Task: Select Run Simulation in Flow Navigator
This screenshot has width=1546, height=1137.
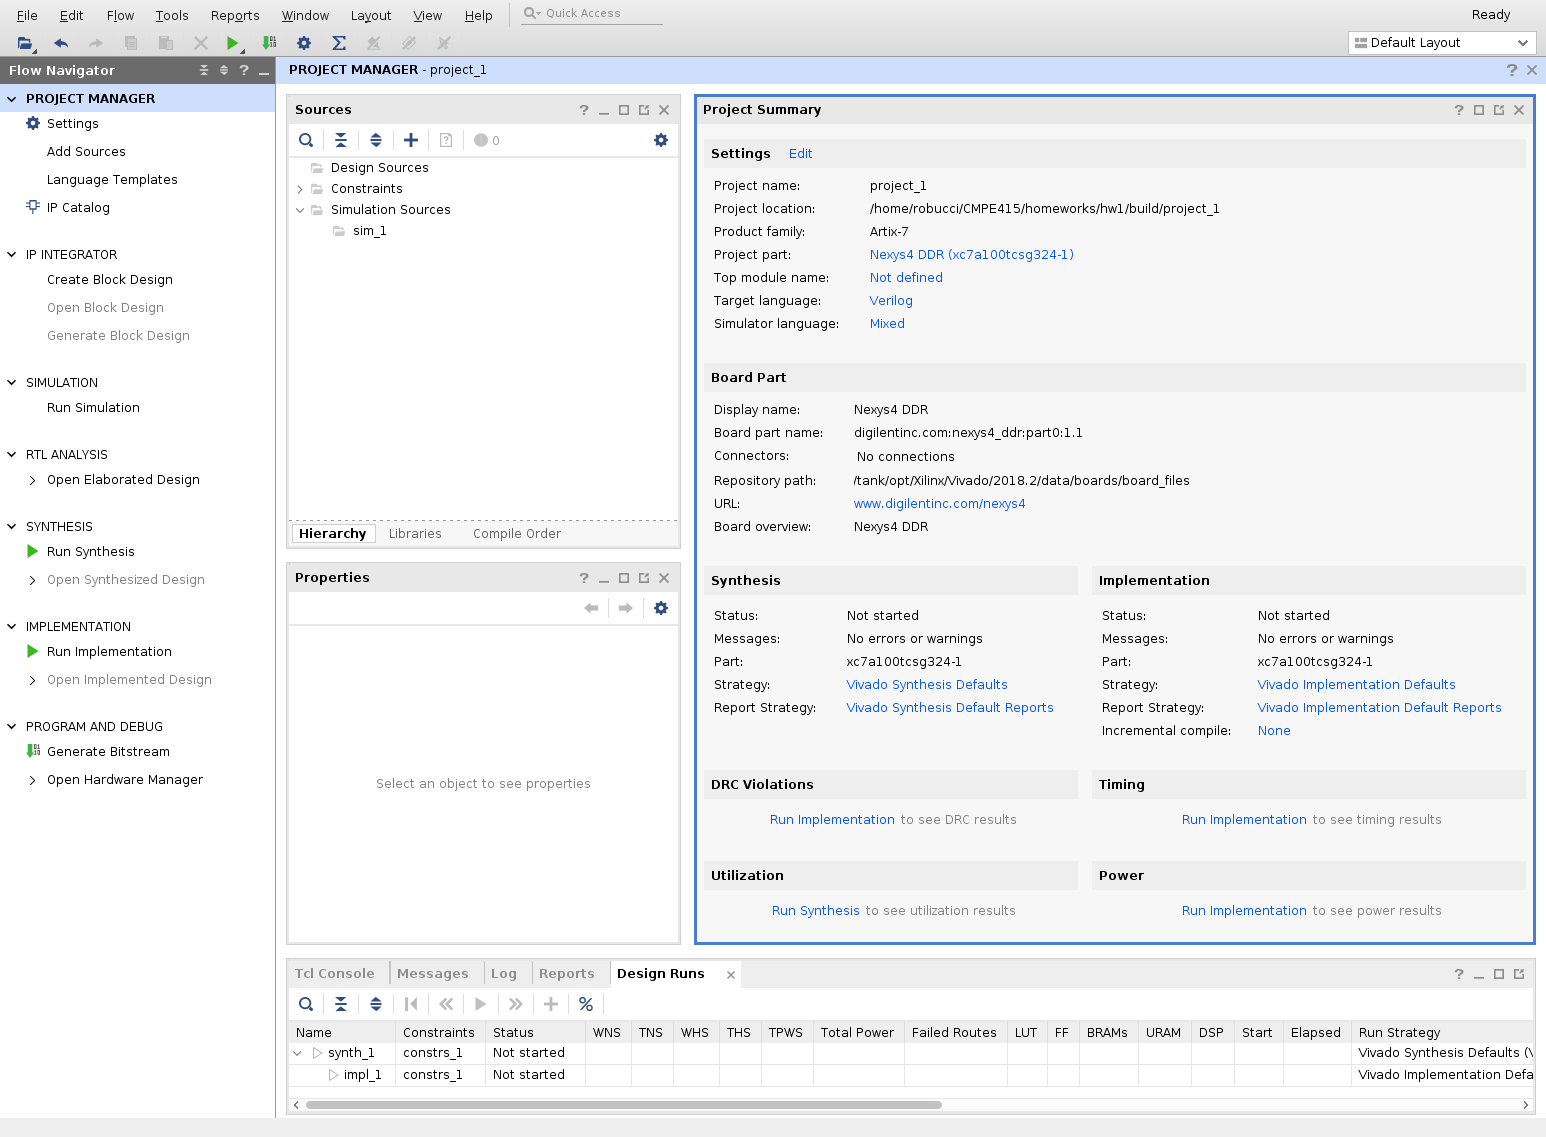Action: point(93,408)
